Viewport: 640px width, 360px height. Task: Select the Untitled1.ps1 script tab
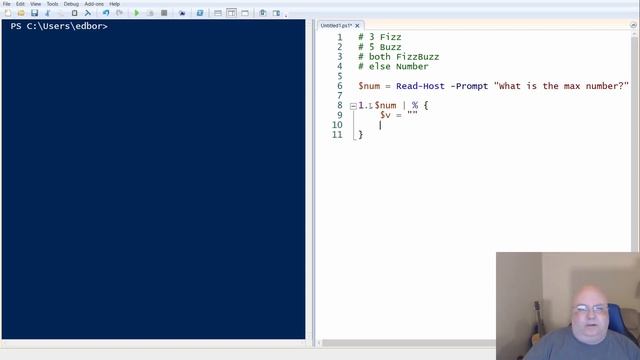coord(336,25)
